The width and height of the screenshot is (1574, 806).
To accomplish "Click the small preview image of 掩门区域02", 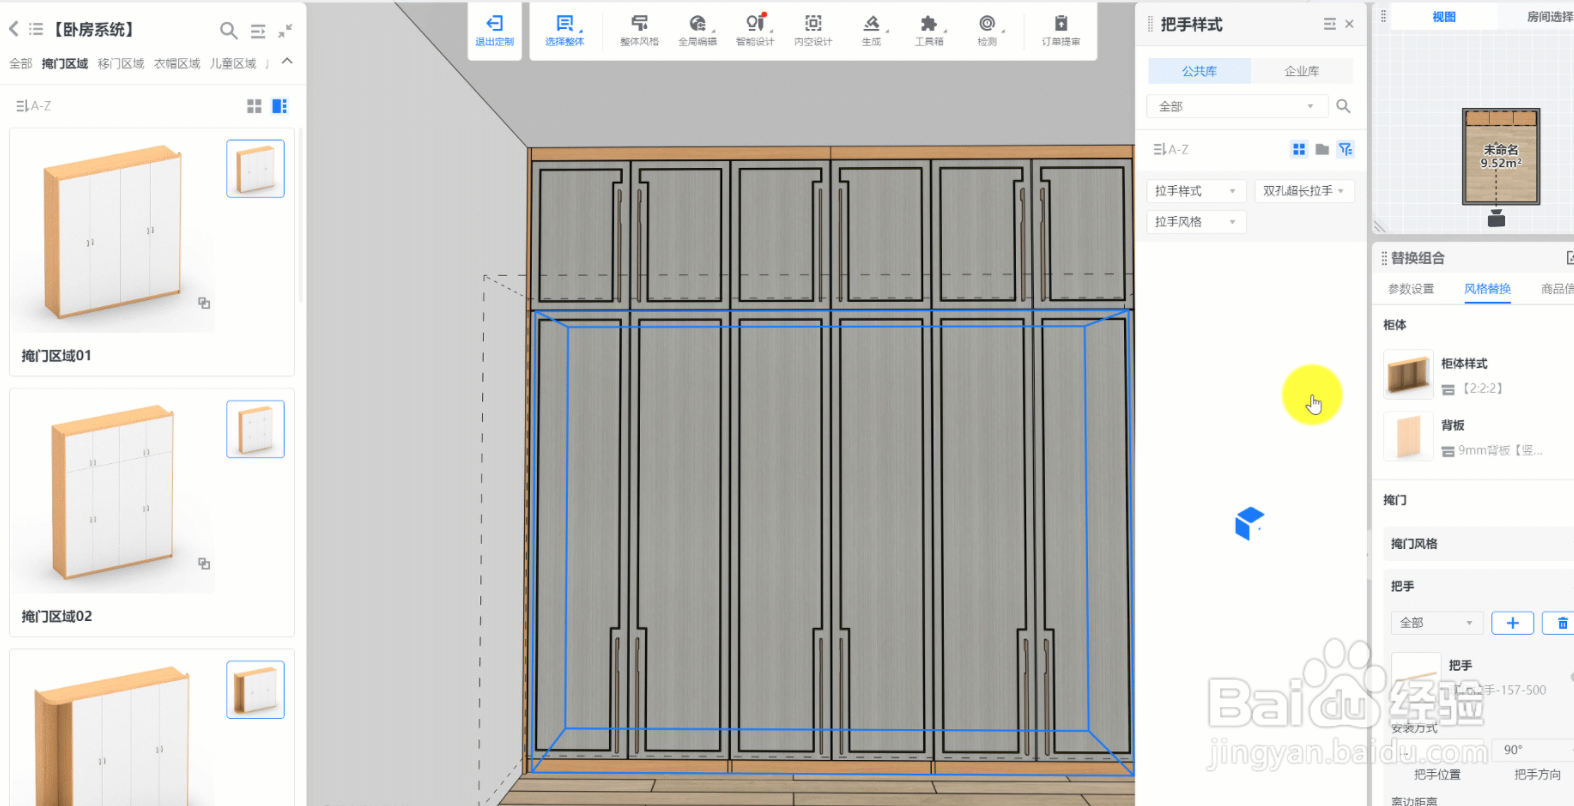I will click(255, 429).
